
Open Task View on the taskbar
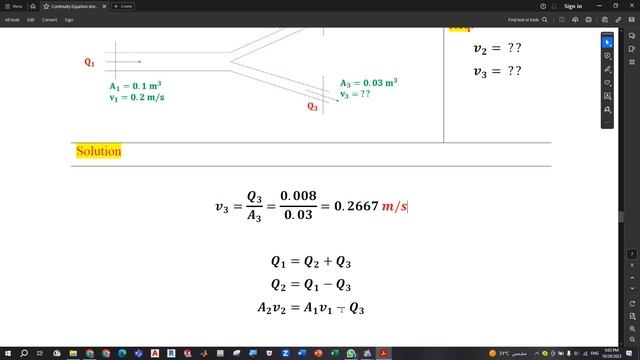click(40, 353)
